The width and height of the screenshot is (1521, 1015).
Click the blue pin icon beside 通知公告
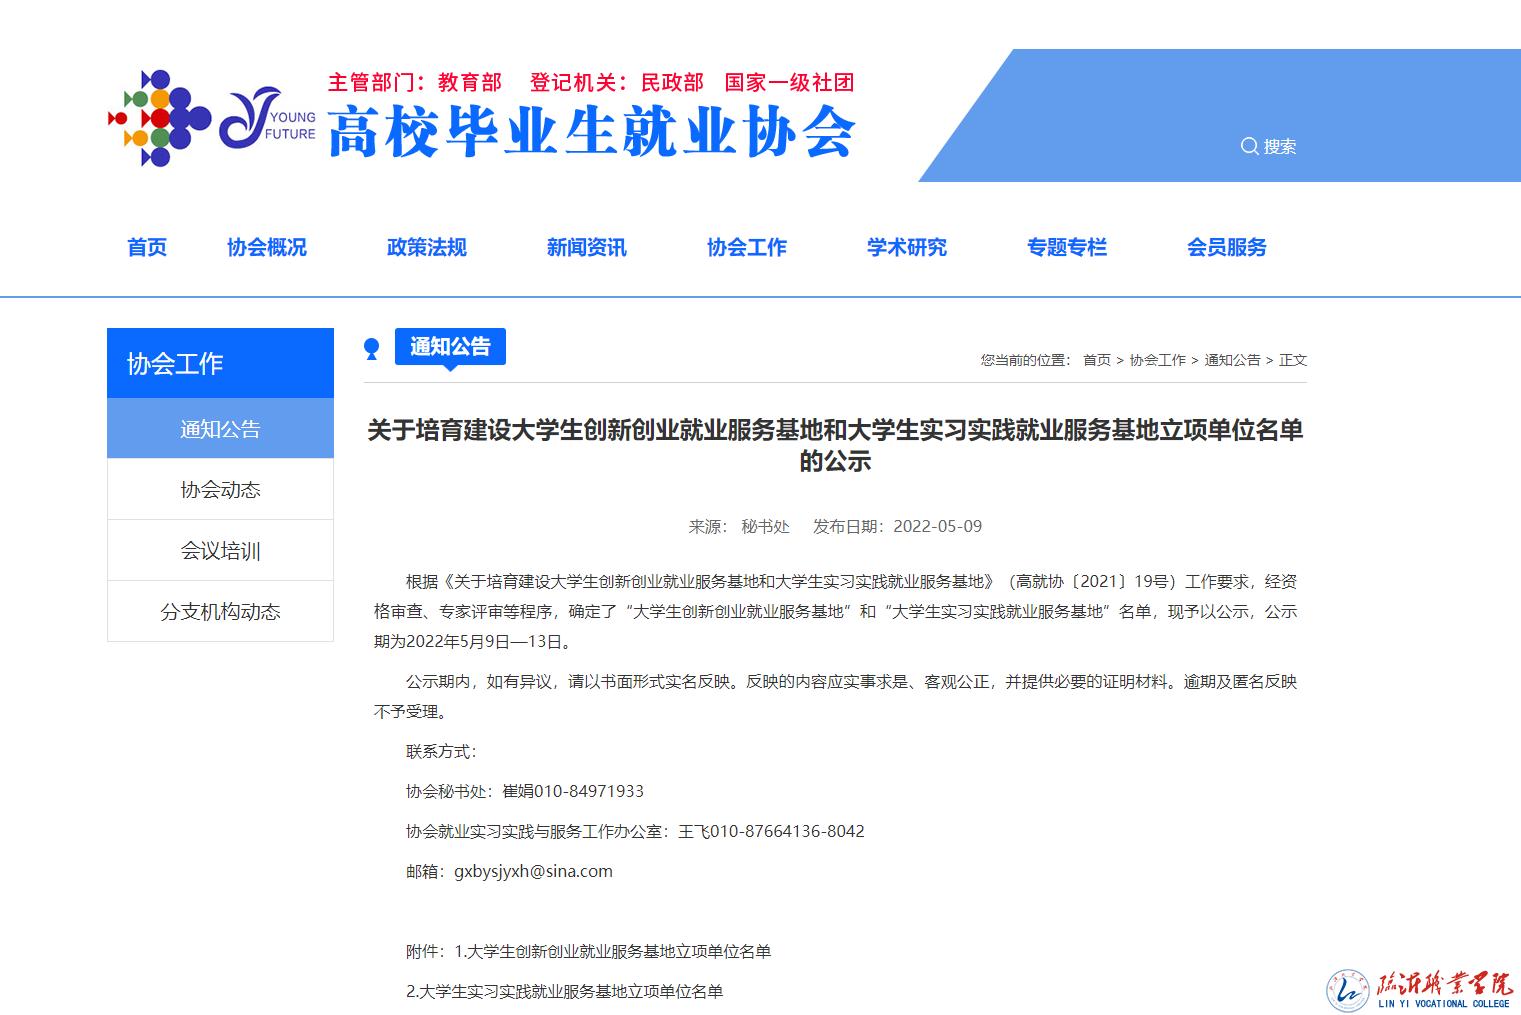(372, 349)
